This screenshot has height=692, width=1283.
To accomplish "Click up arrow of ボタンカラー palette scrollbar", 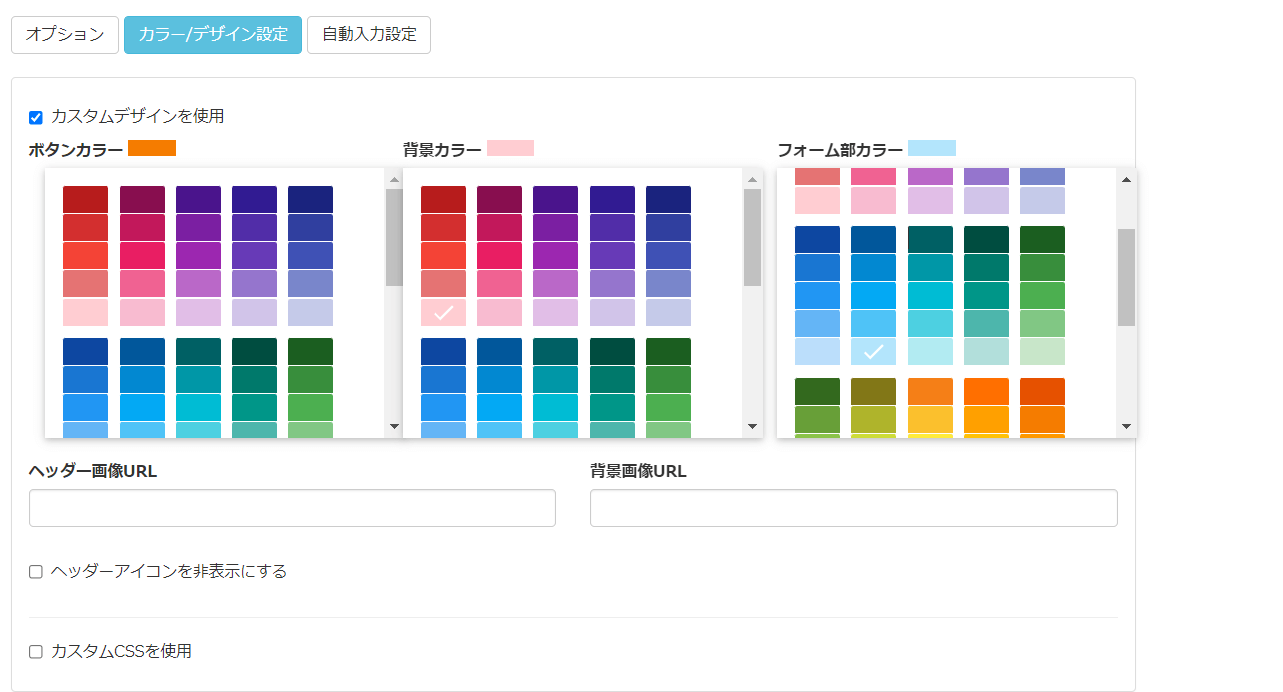I will 394,180.
